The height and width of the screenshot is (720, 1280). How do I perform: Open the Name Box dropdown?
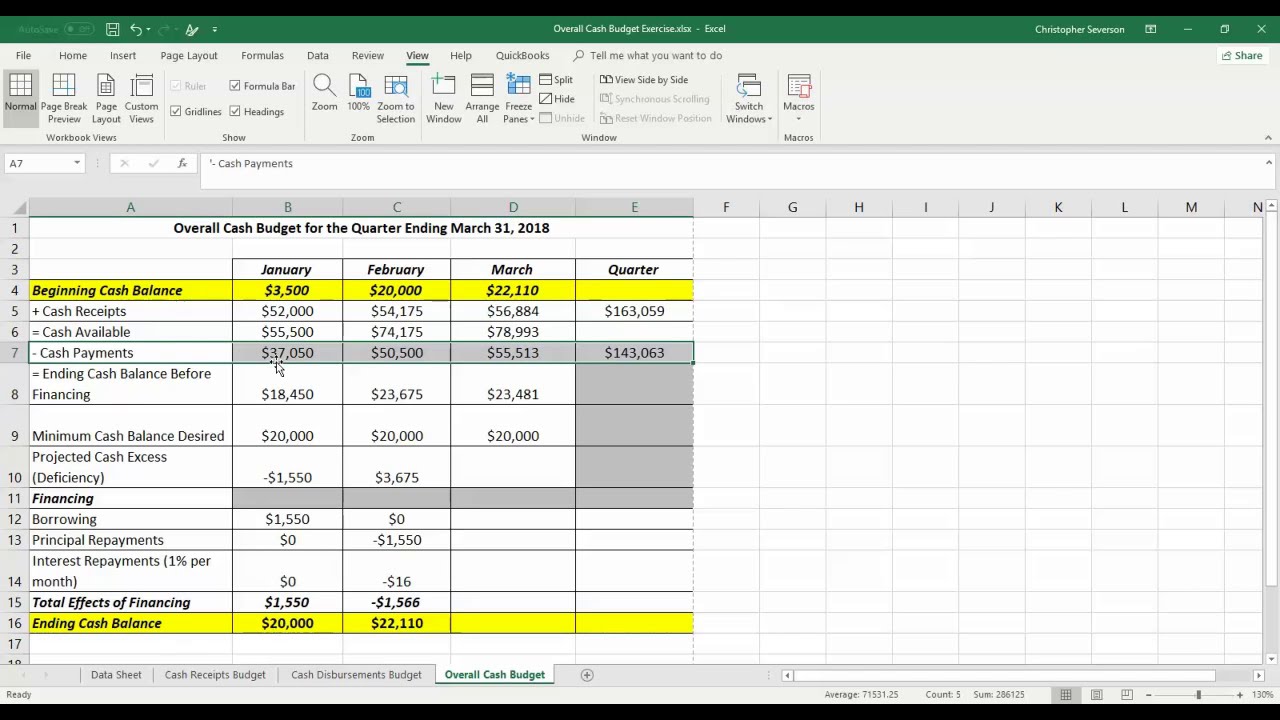77,163
